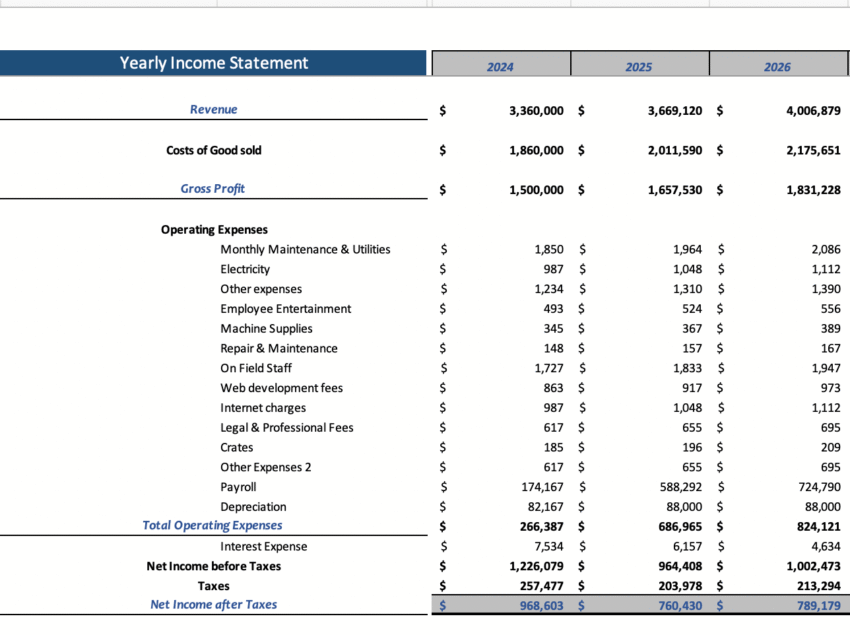Click the Operating Expenses heading
850x635 pixels.
pyautogui.click(x=213, y=229)
